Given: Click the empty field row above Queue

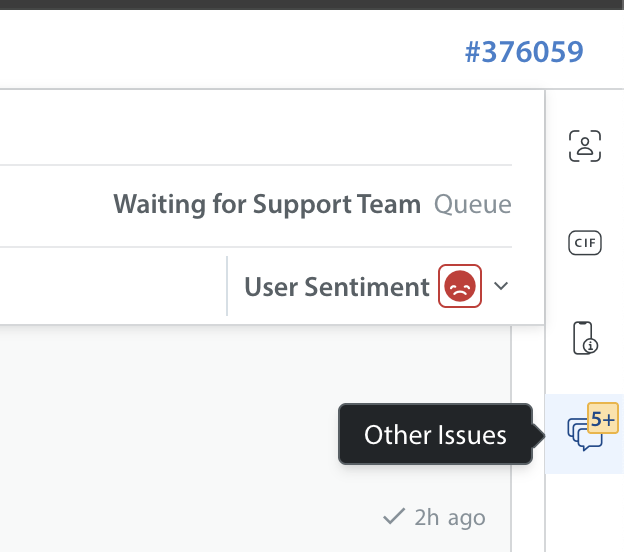Looking at the screenshot, I should (x=255, y=127).
